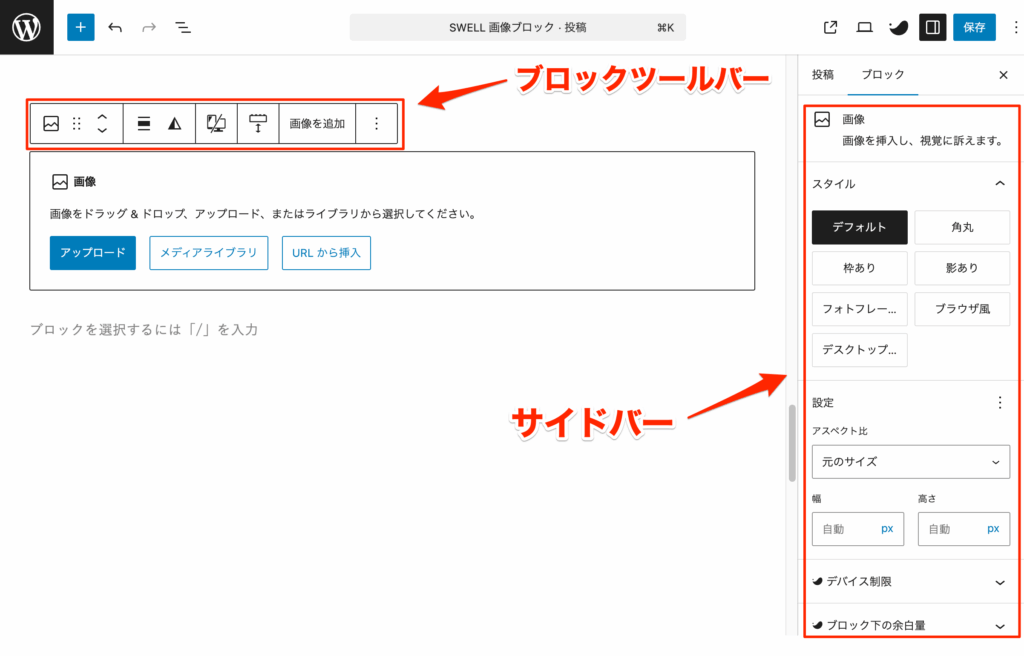Click the 幅 width input field

click(858, 528)
